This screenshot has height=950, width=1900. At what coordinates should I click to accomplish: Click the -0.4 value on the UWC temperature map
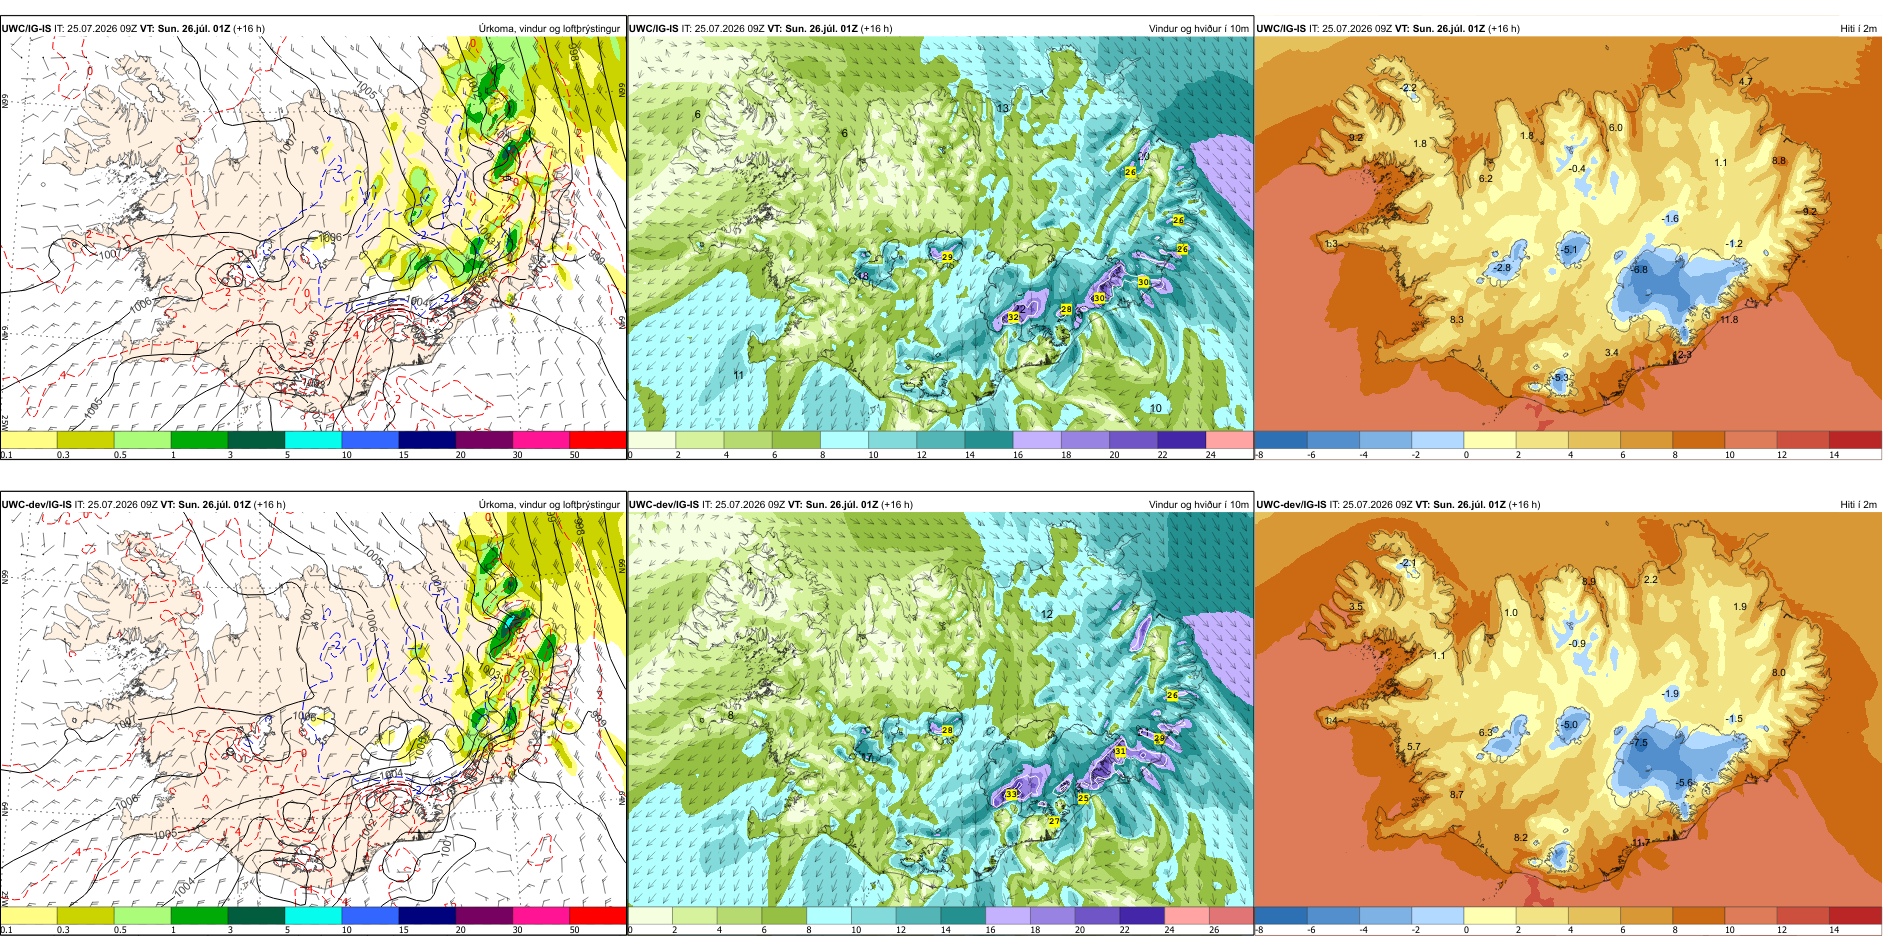click(1577, 168)
